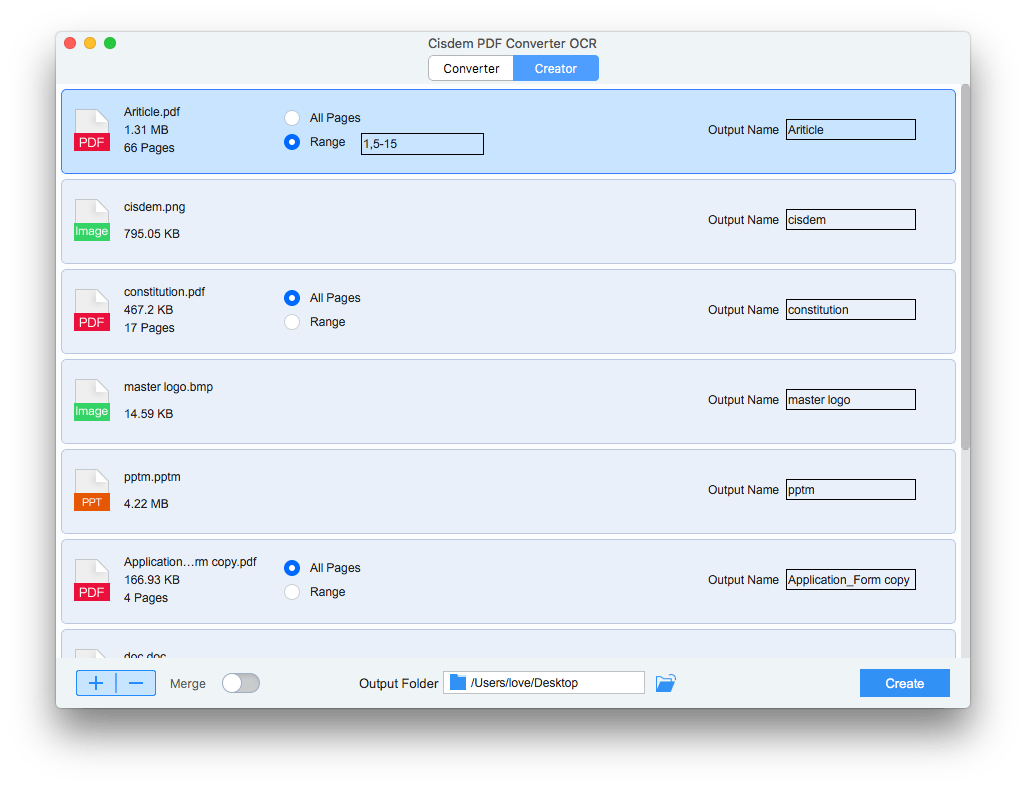Toggle the Merge switch
The height and width of the screenshot is (788, 1026).
241,683
